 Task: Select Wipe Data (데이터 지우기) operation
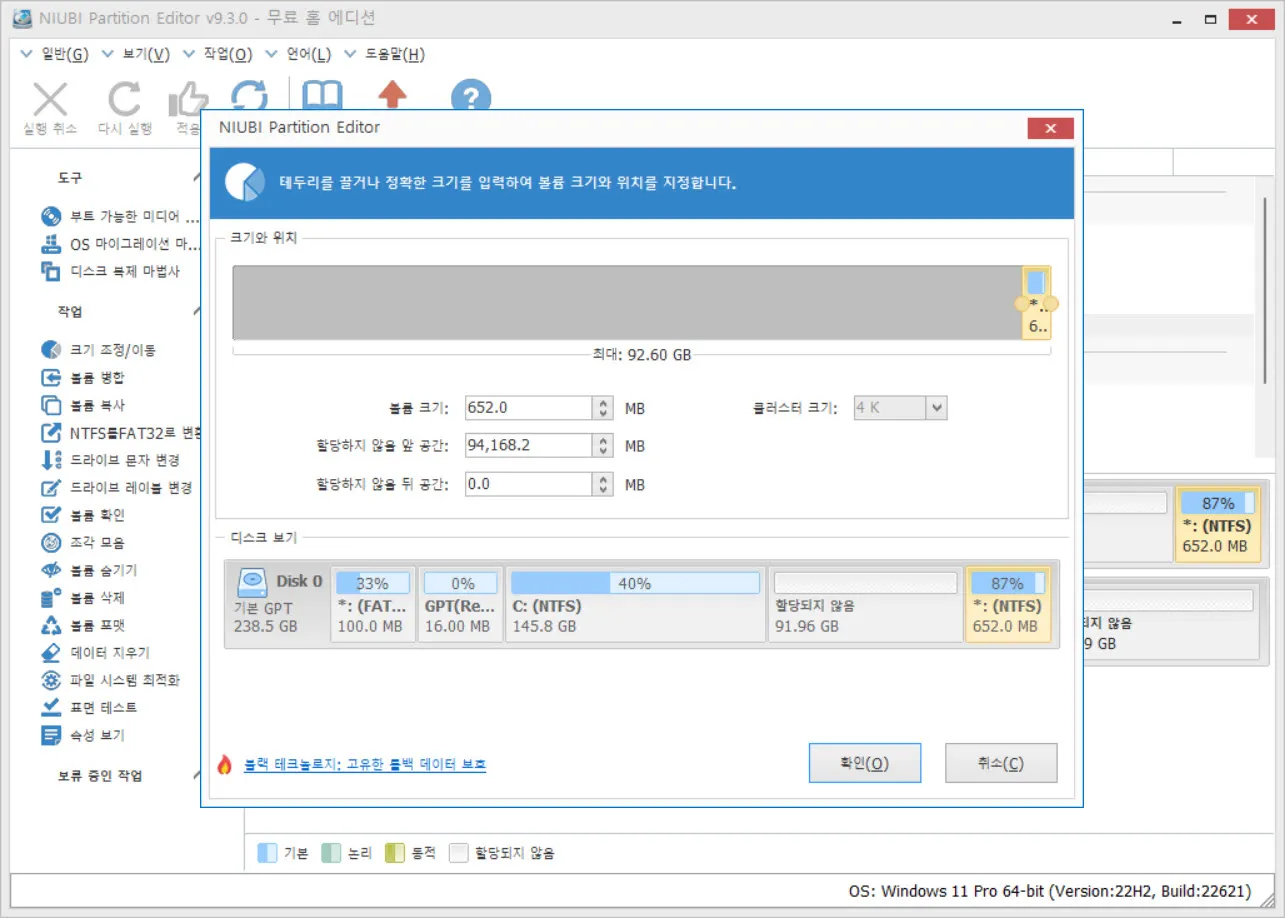pos(95,653)
